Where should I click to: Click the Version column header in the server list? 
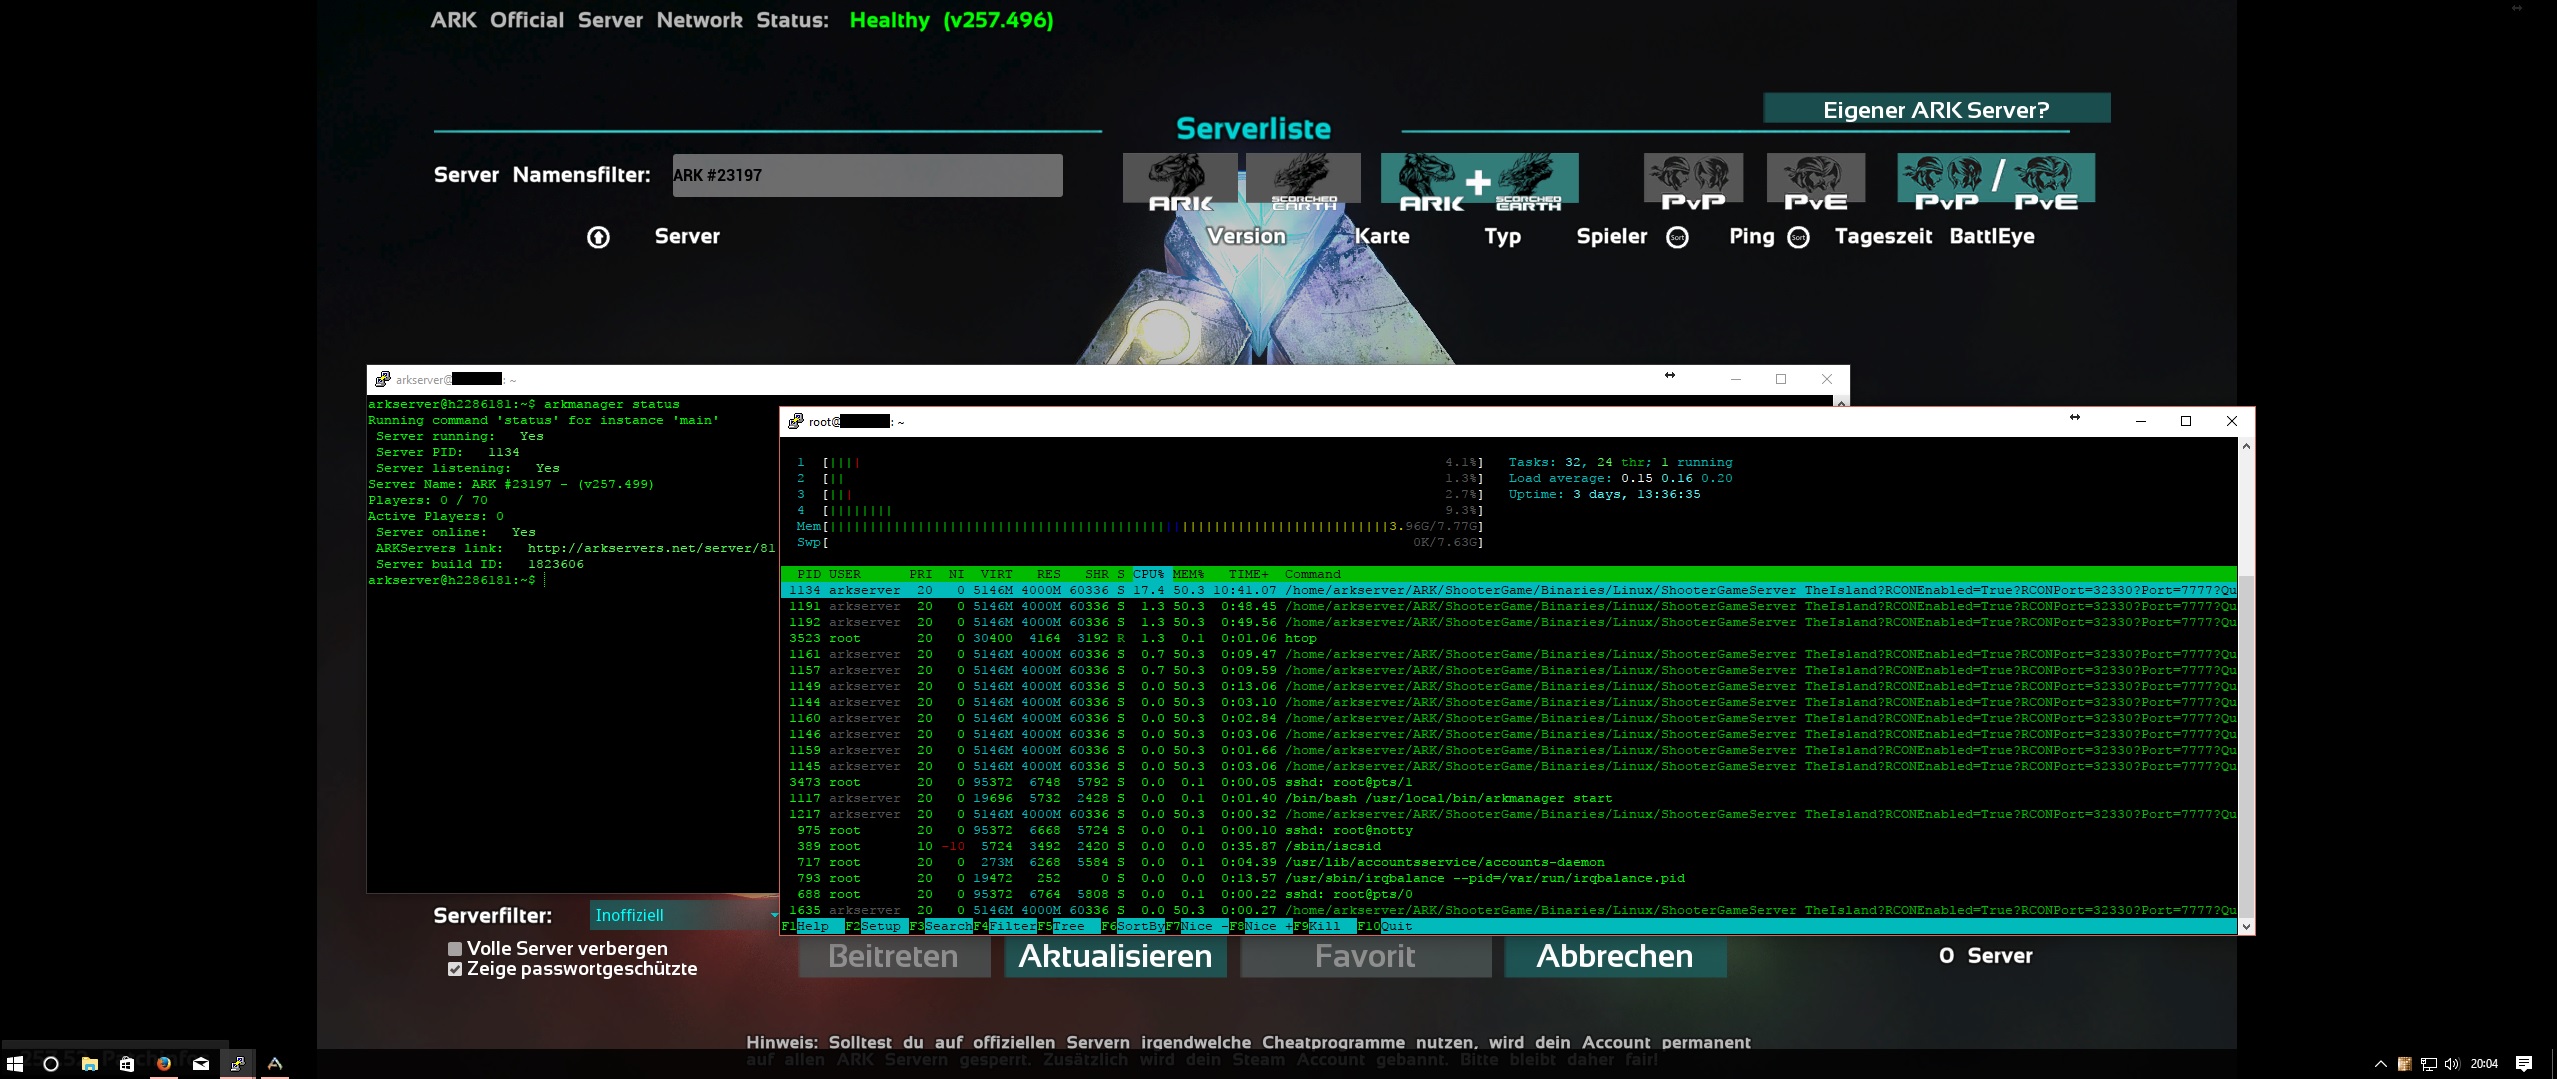coord(1246,236)
